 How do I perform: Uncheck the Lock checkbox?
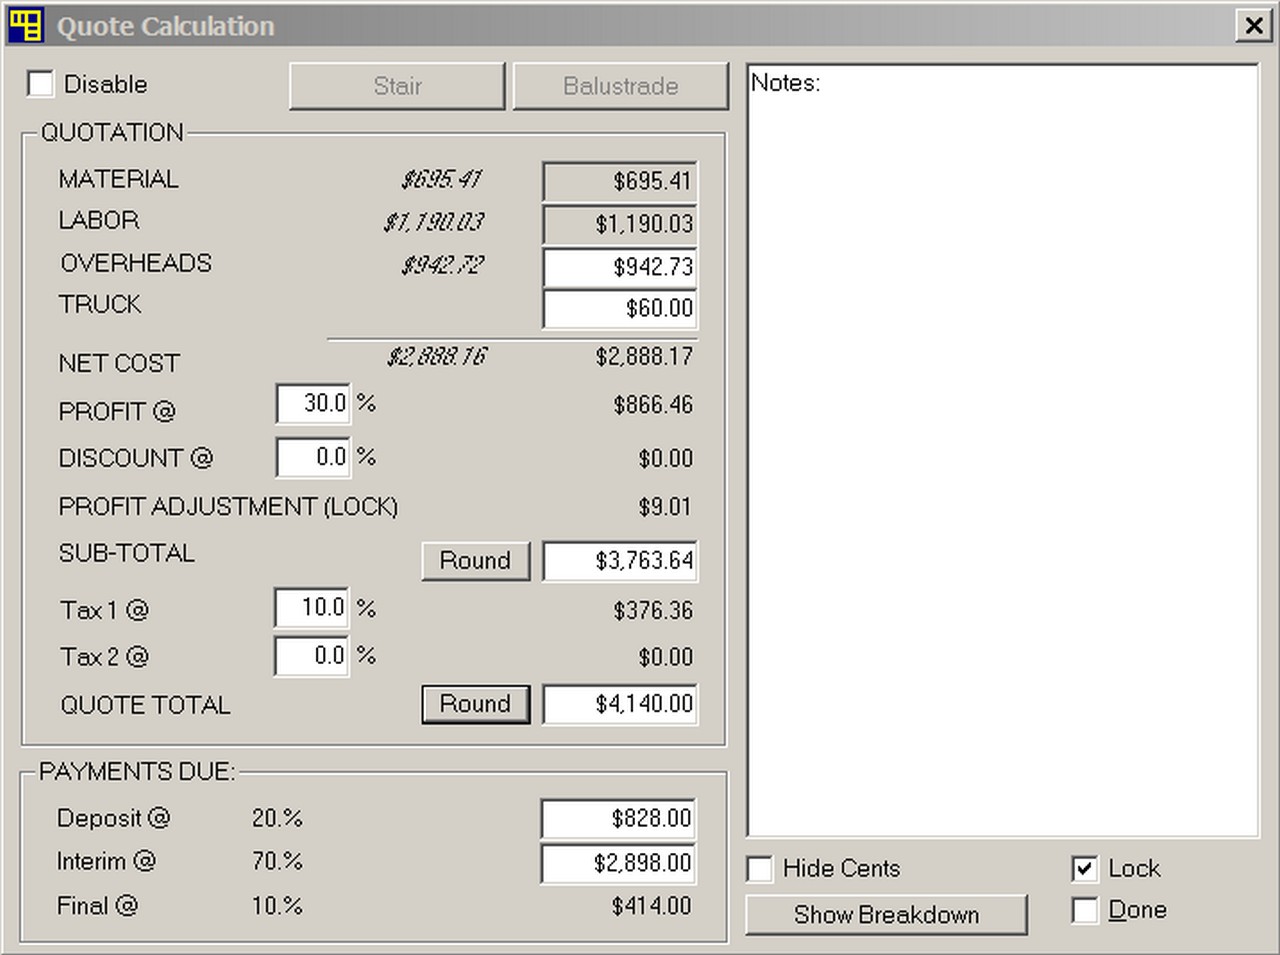(x=1084, y=869)
